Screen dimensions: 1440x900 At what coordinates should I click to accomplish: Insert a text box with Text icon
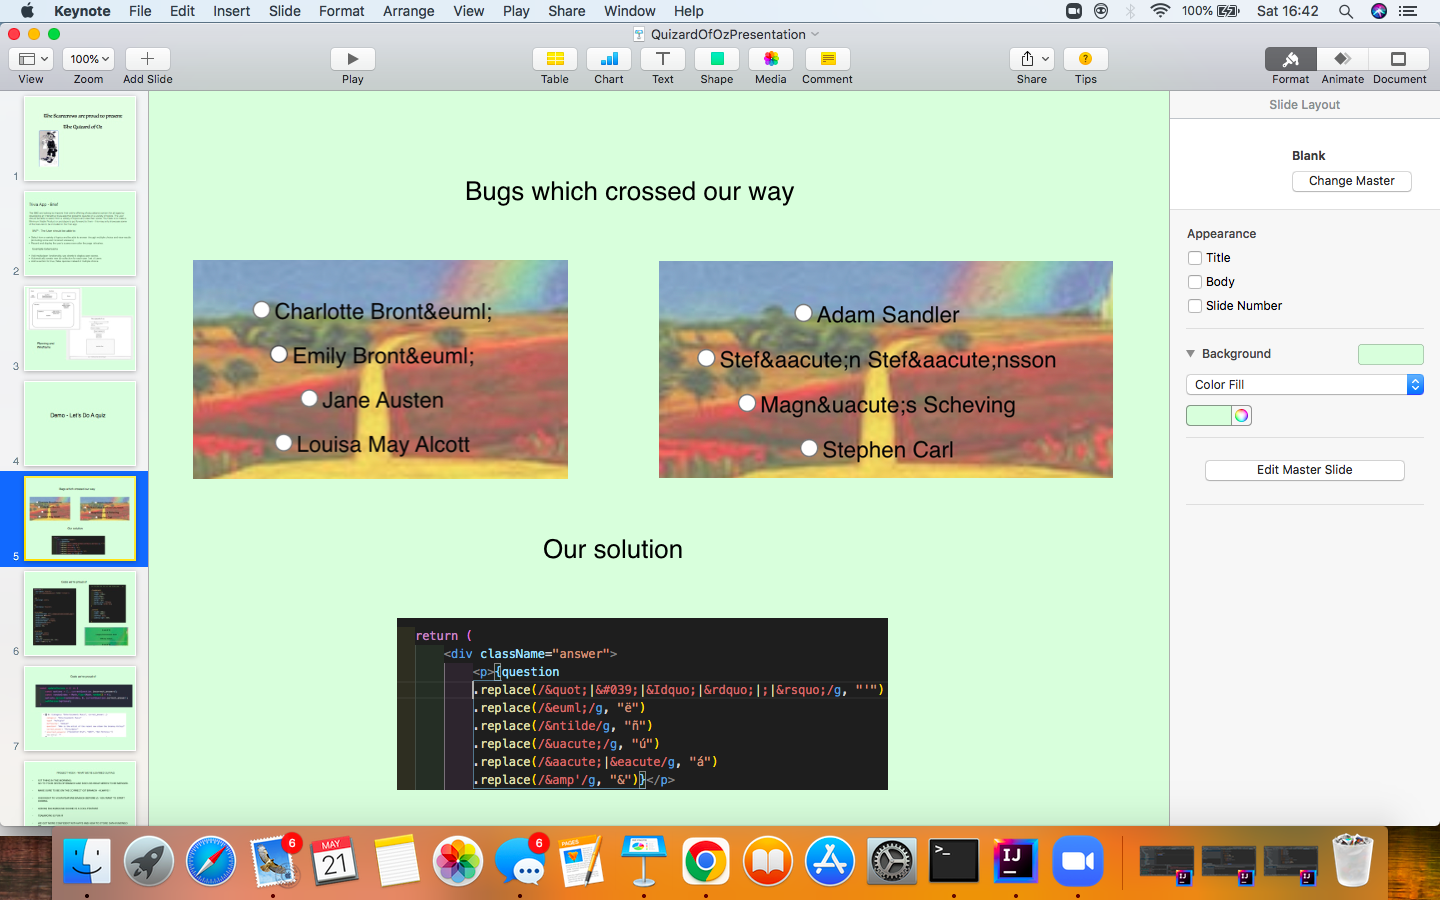pyautogui.click(x=663, y=59)
